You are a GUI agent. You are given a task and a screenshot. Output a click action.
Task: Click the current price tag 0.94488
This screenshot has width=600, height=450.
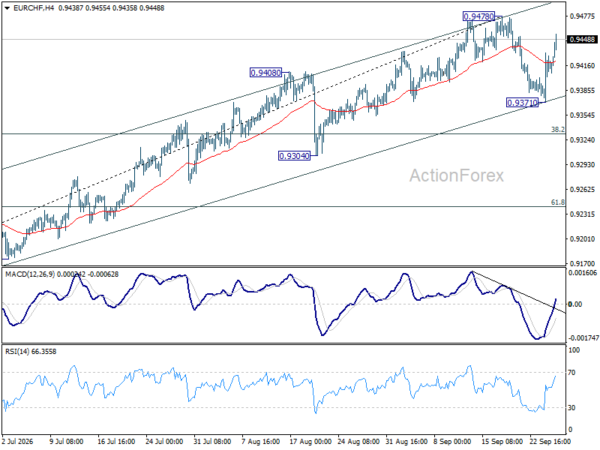[582, 39]
